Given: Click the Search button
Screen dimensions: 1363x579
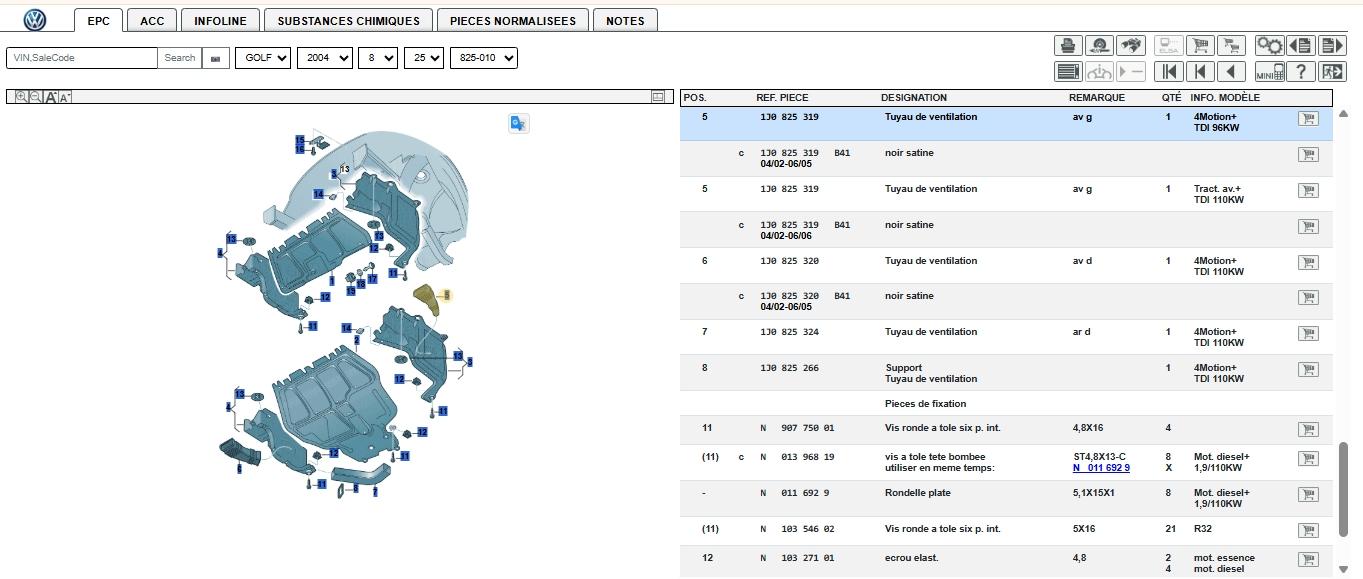Looking at the screenshot, I should 180,58.
